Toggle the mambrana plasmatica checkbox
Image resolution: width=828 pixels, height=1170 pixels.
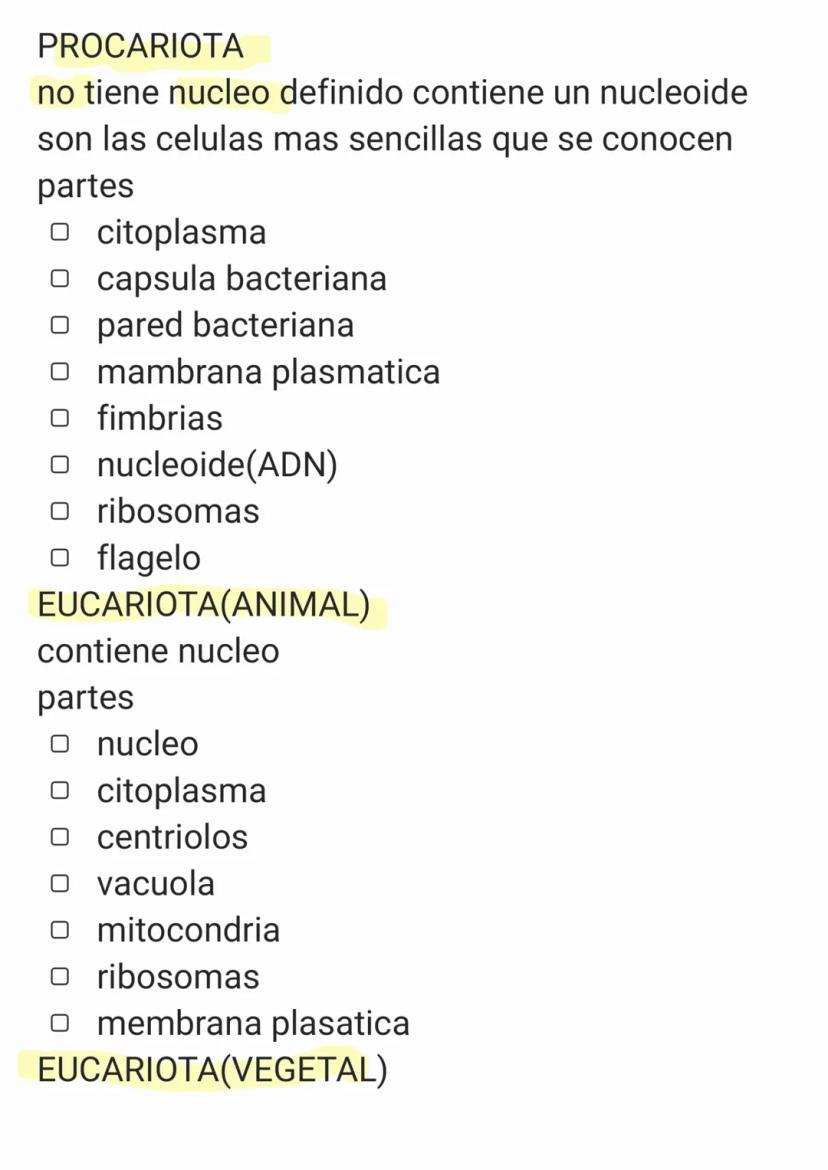click(x=60, y=372)
